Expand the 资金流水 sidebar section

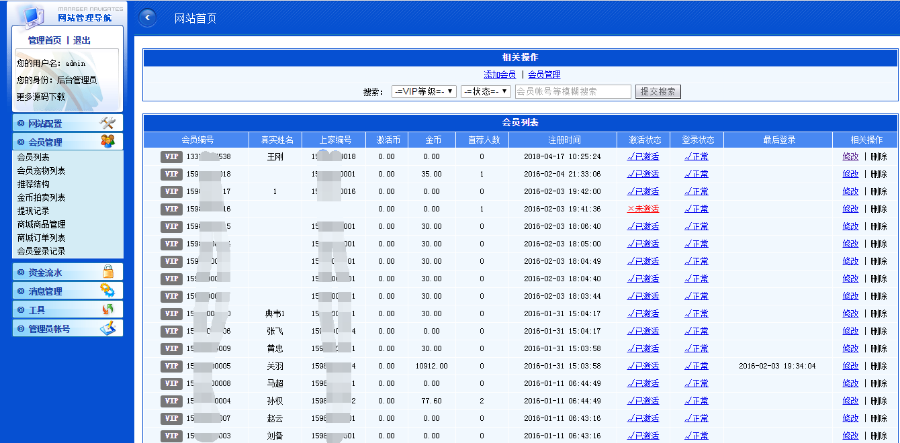coord(68,272)
